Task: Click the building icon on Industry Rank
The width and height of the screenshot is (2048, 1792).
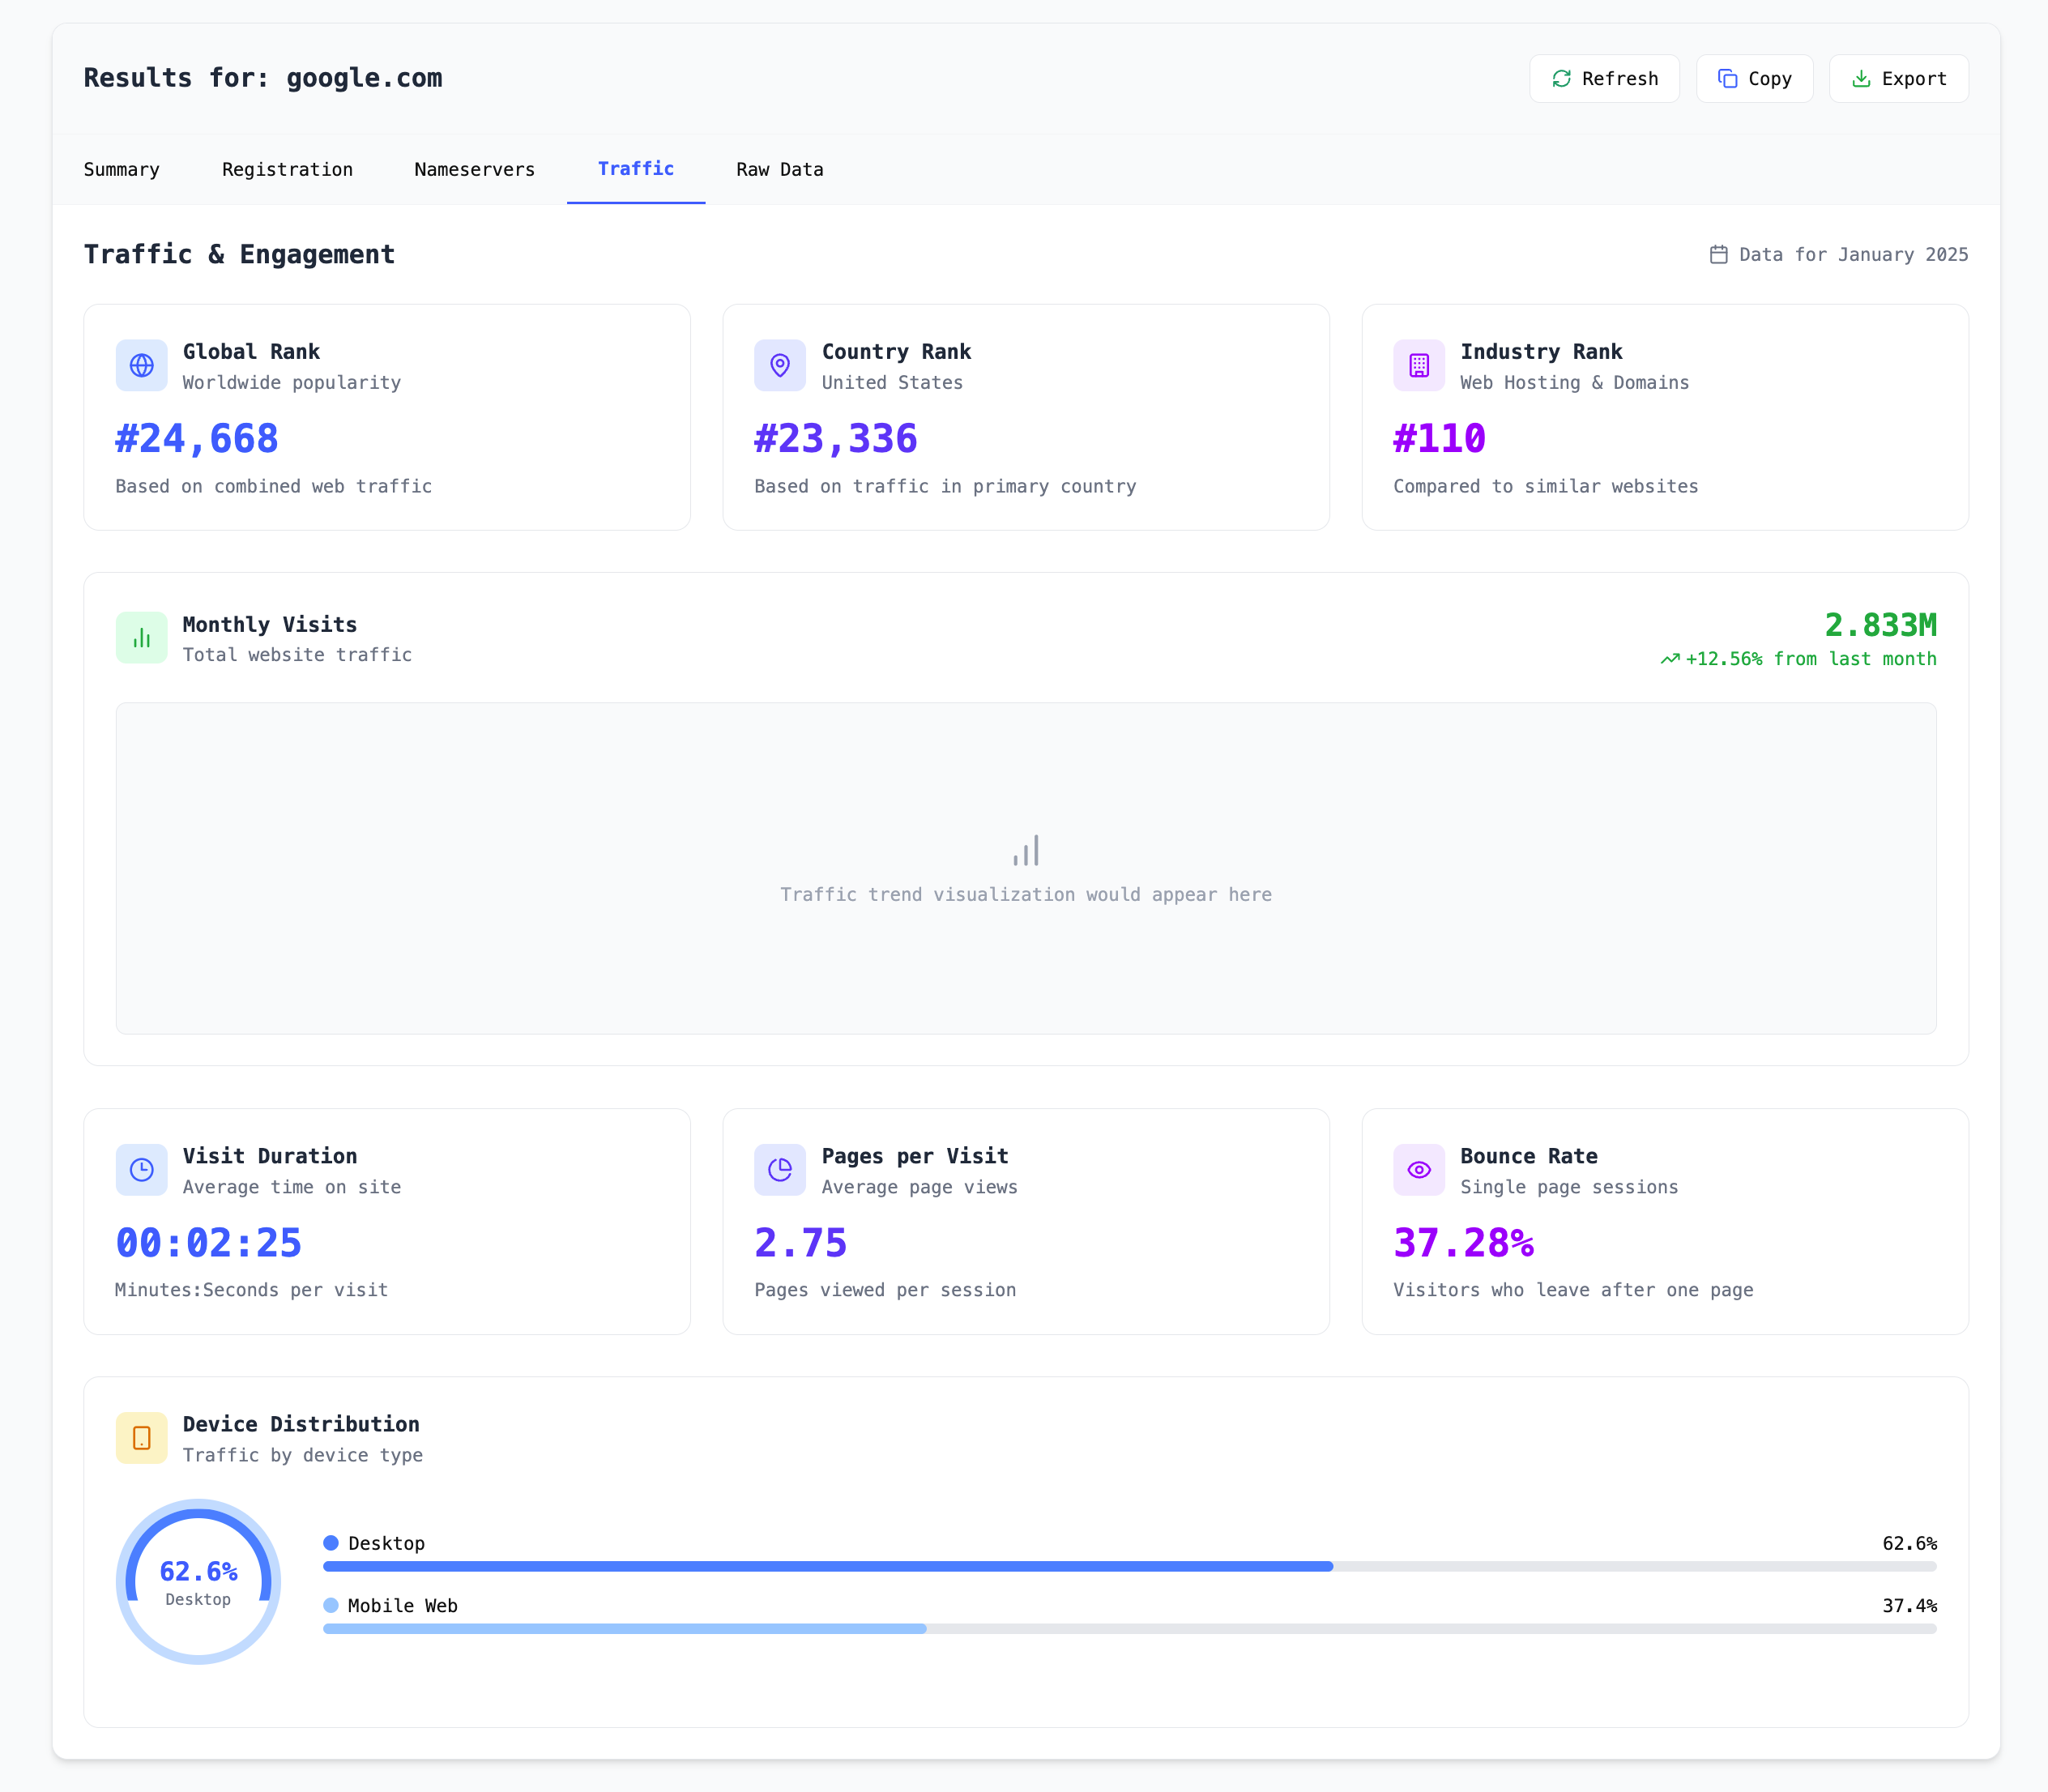Action: point(1418,365)
